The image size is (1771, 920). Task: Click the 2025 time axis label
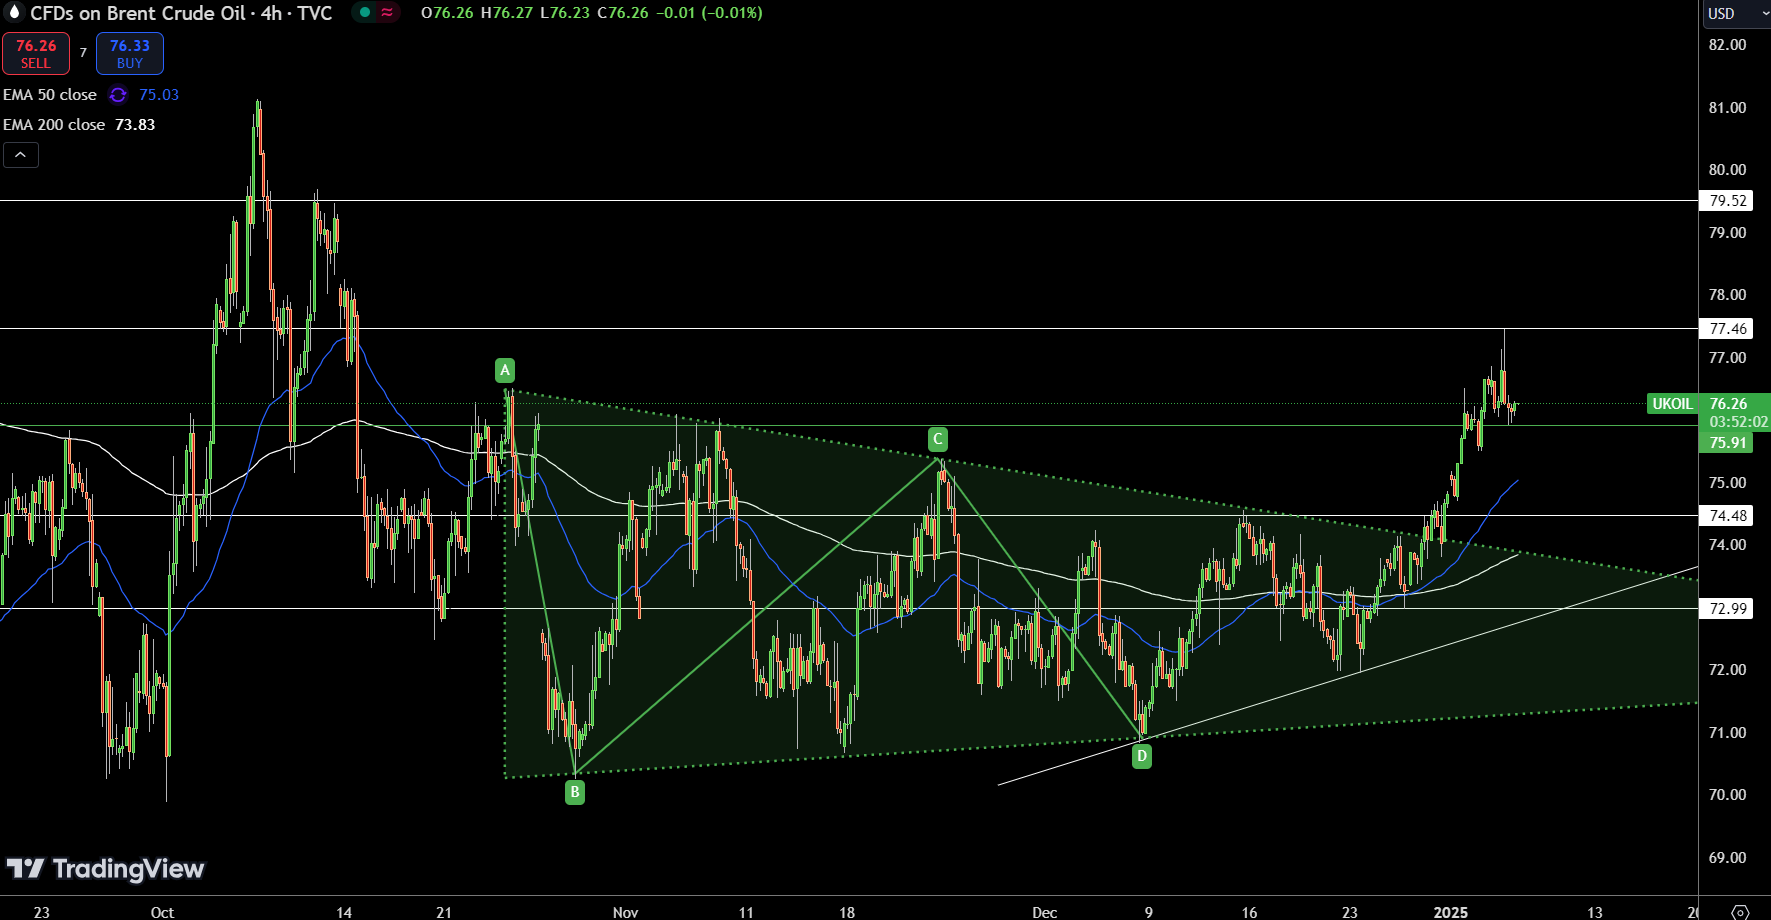pos(1451,912)
